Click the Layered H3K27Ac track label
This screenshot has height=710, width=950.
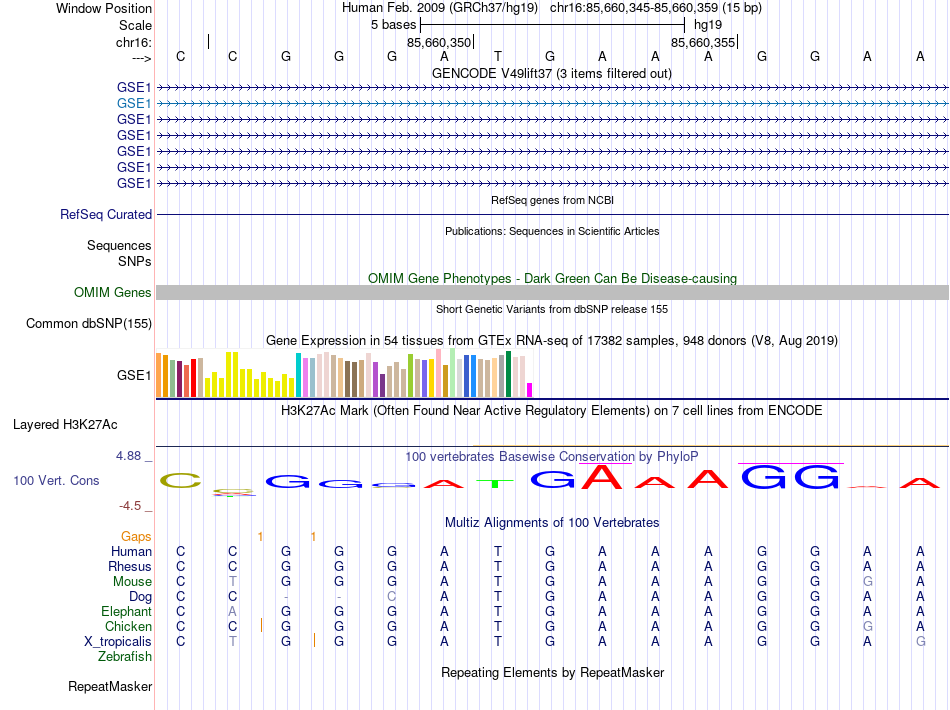tap(65, 425)
